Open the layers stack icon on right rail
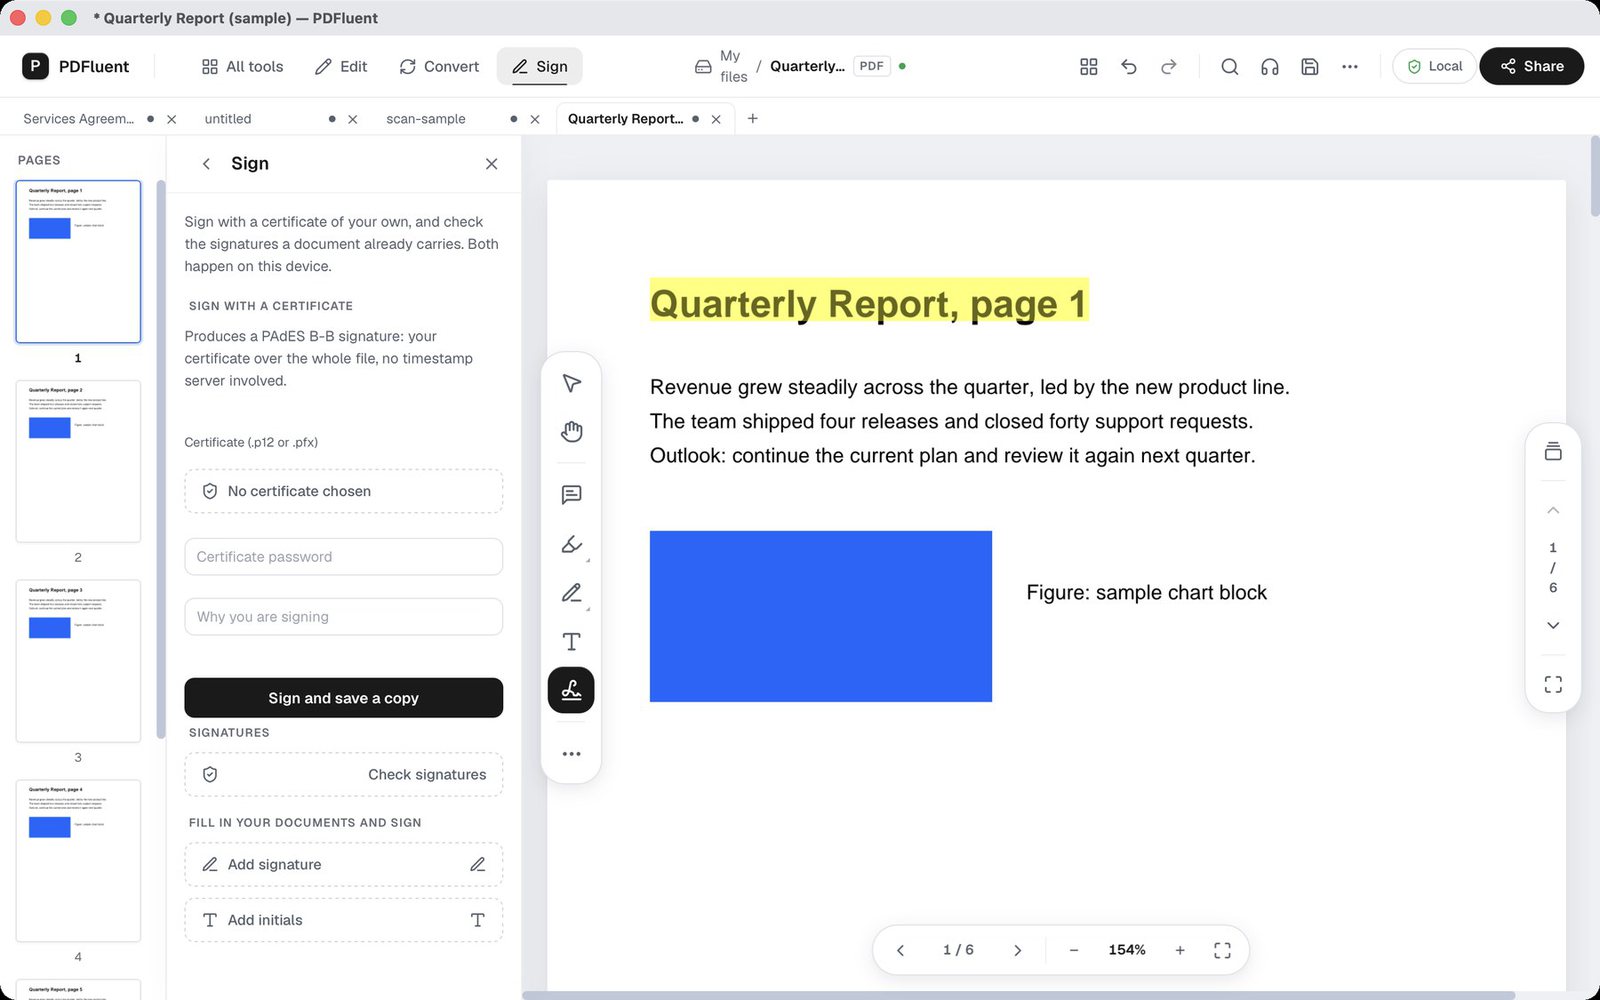This screenshot has height=1000, width=1600. [x=1552, y=452]
